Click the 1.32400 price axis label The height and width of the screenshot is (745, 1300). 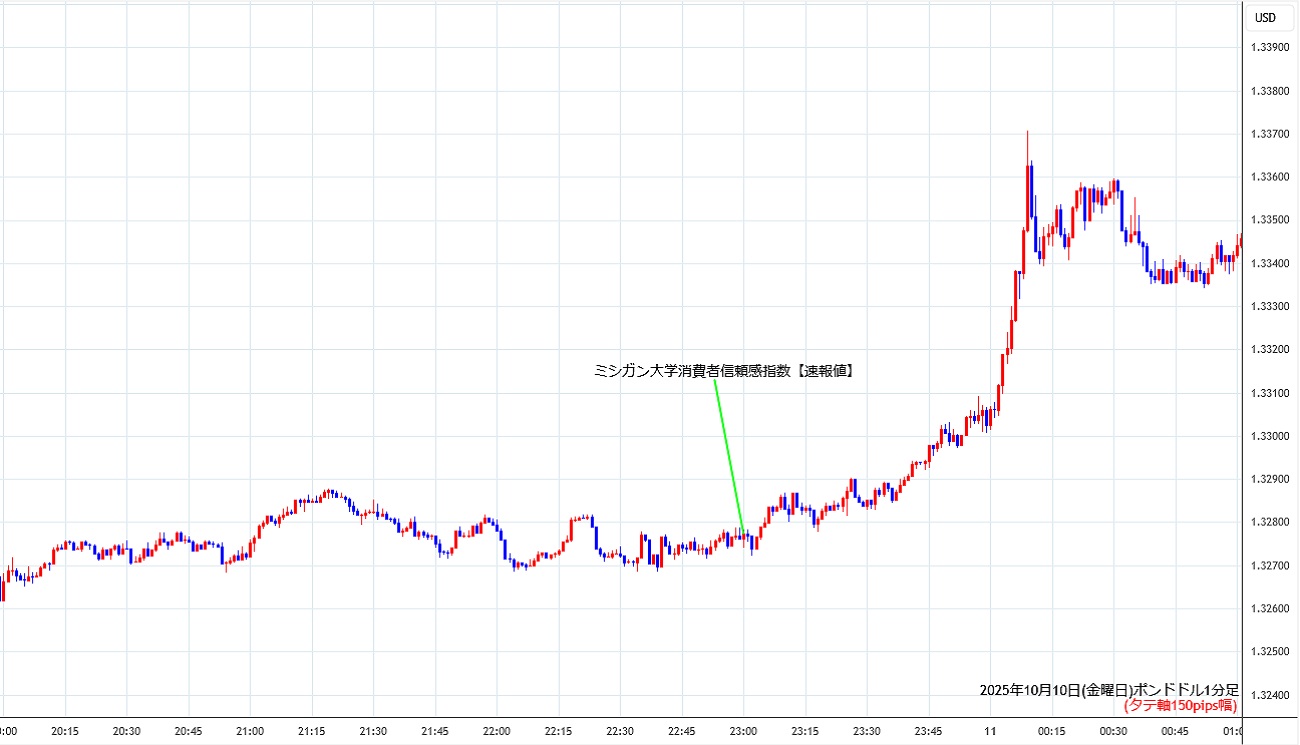tap(1268, 695)
